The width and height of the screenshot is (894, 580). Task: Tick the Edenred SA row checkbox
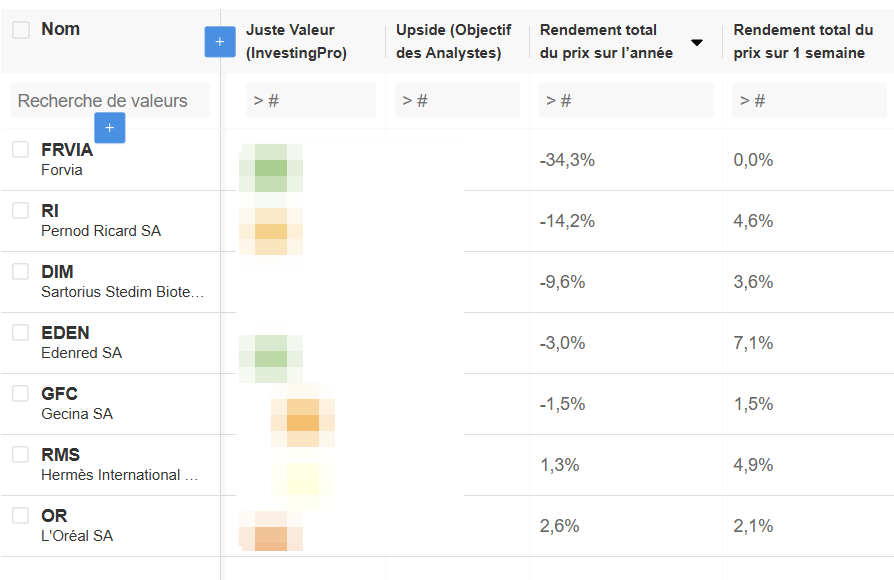point(21,333)
